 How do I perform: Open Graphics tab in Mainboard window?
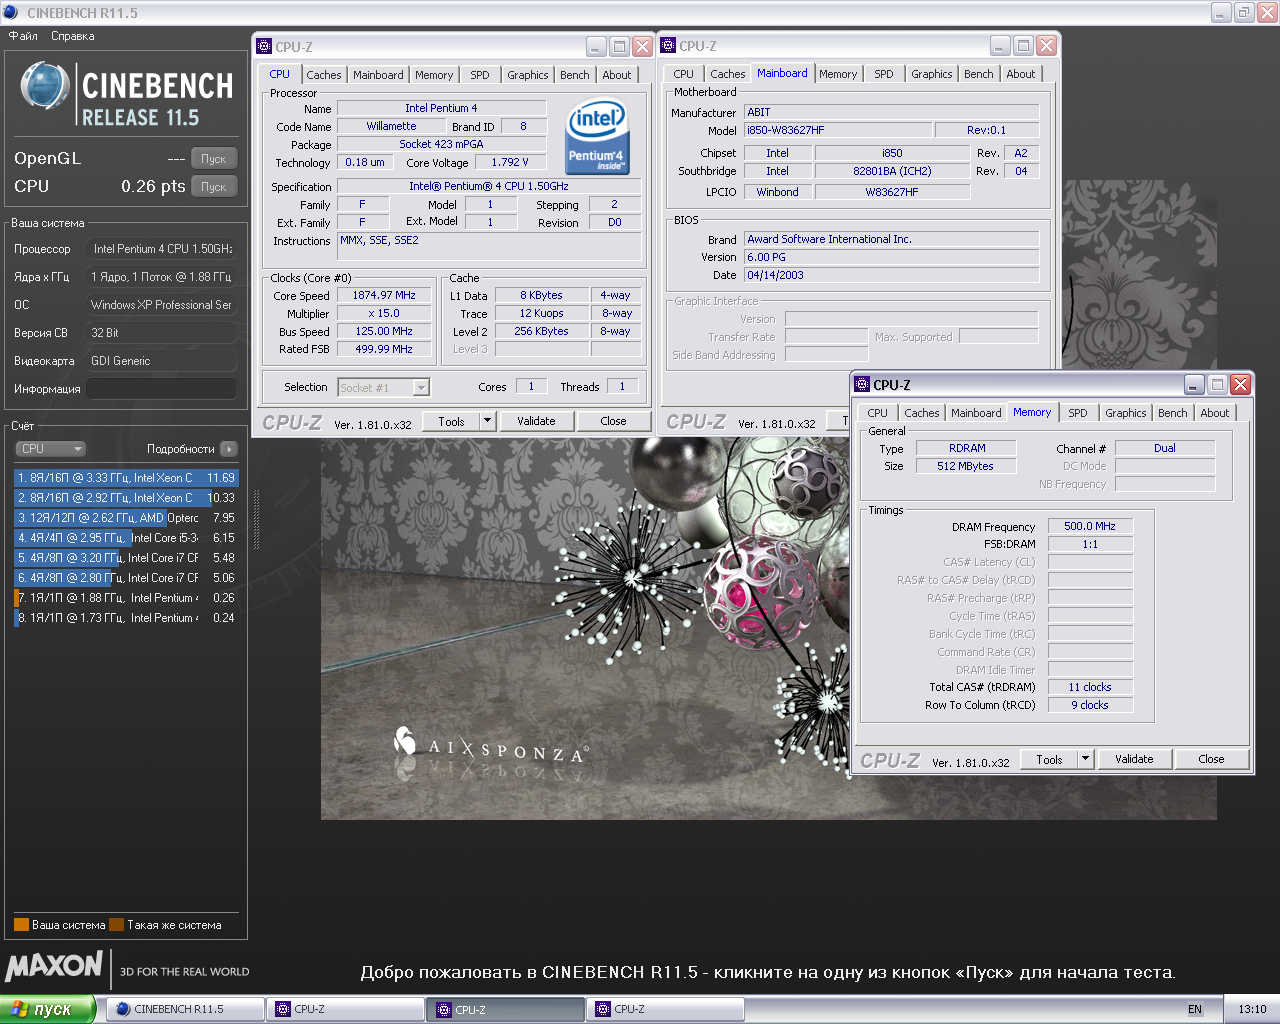click(x=932, y=74)
